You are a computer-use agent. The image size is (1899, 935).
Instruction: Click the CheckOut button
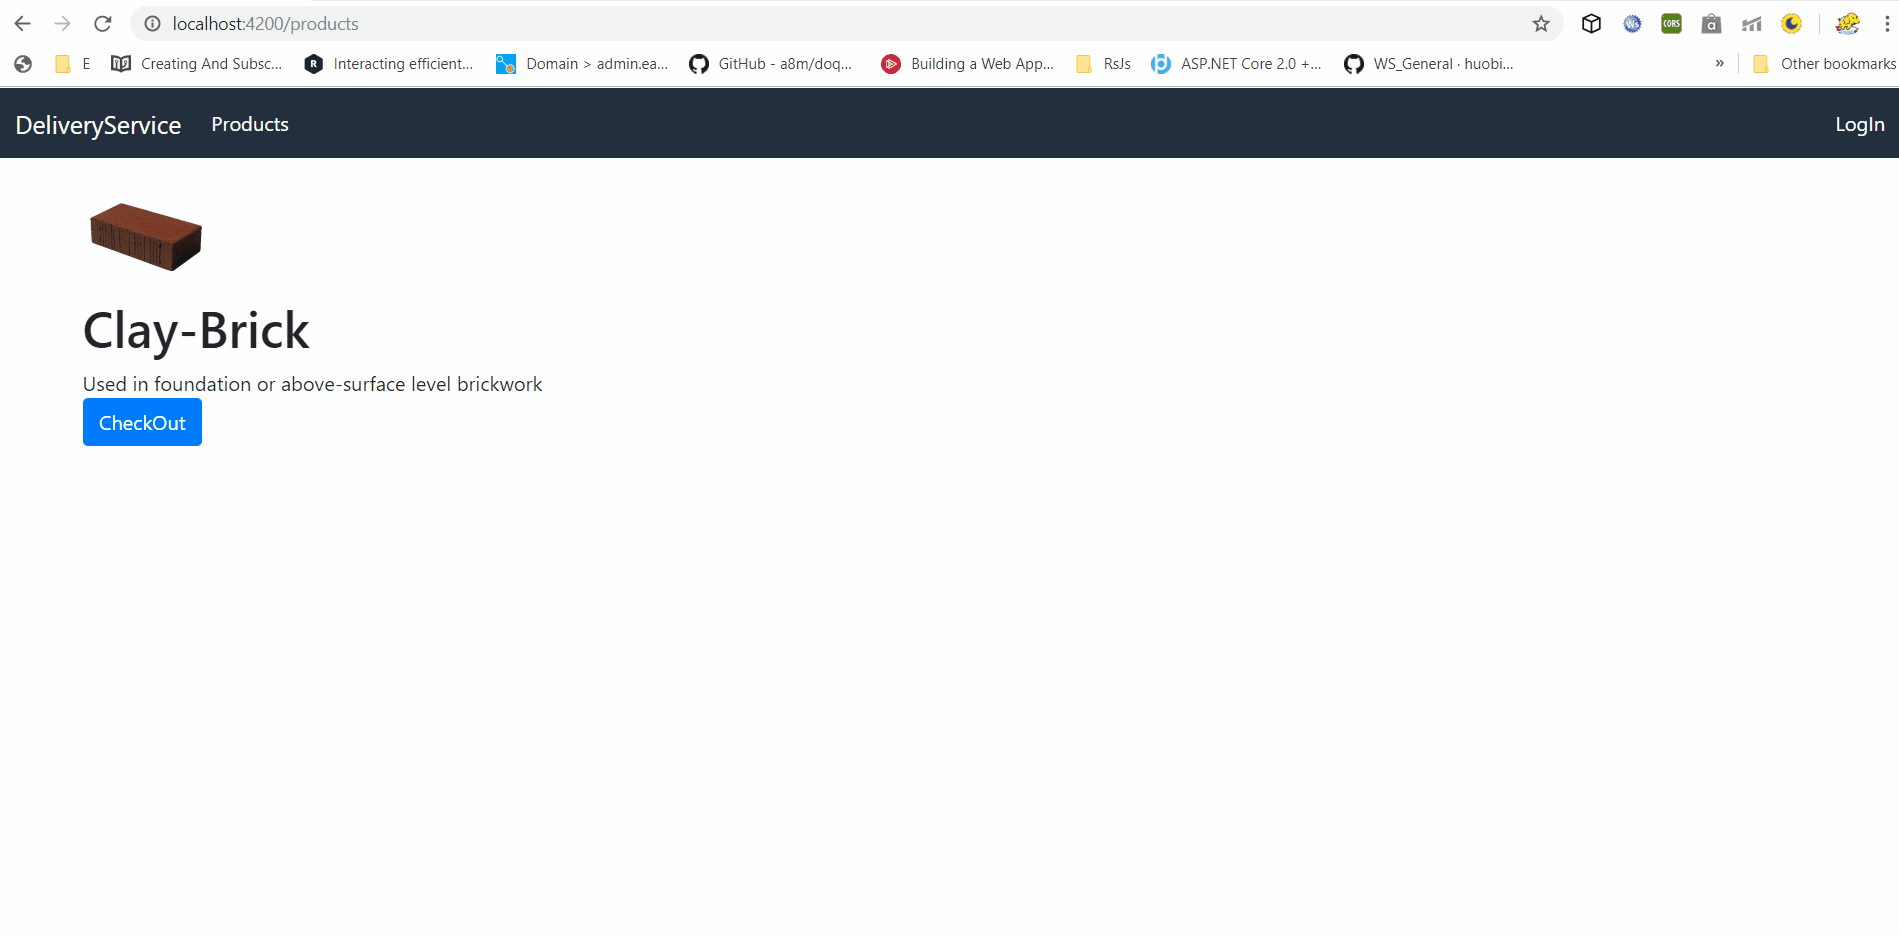(x=142, y=422)
